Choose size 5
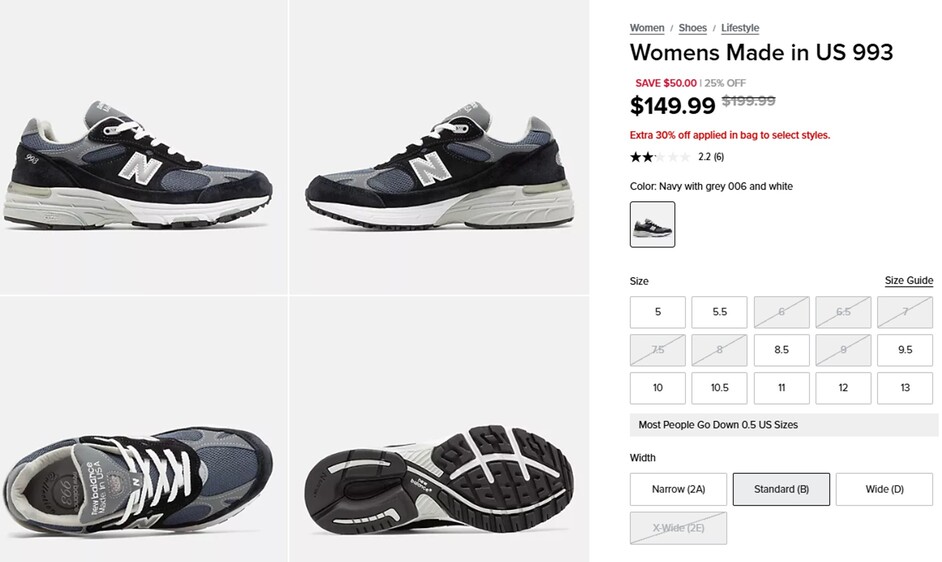The height and width of the screenshot is (562, 942). pos(657,312)
